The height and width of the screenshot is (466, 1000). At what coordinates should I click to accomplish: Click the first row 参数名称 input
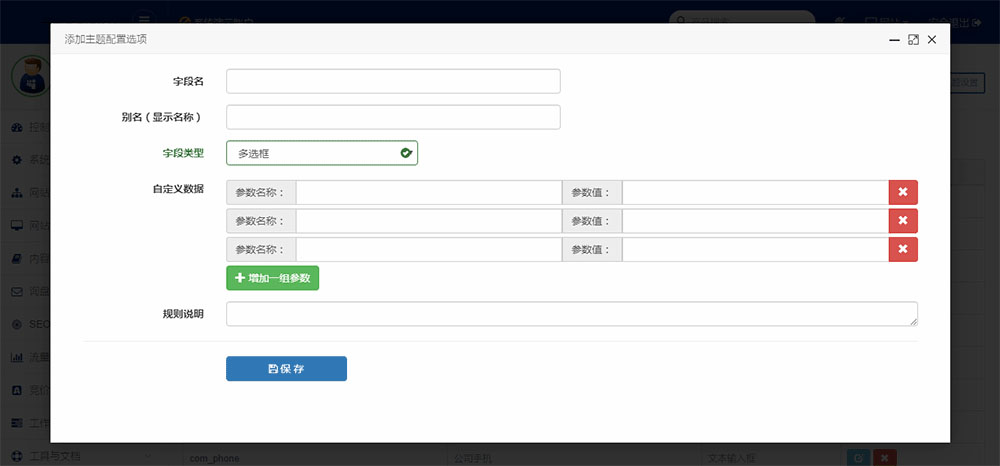[x=428, y=192]
